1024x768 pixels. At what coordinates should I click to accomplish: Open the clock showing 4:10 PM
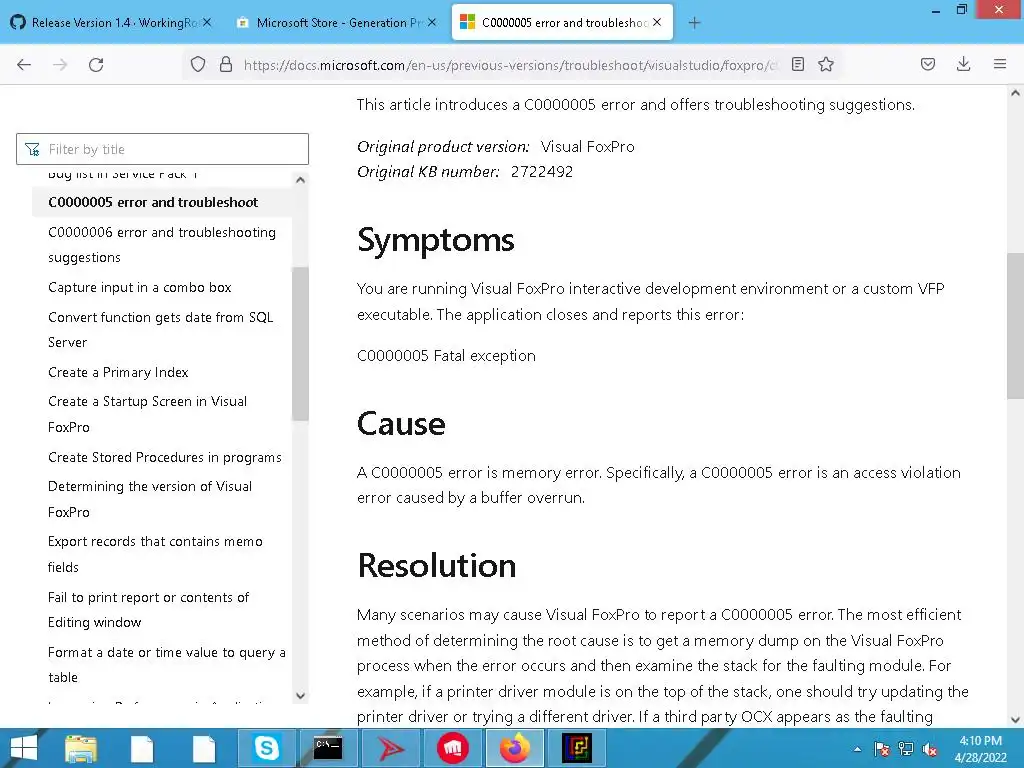[x=980, y=749]
